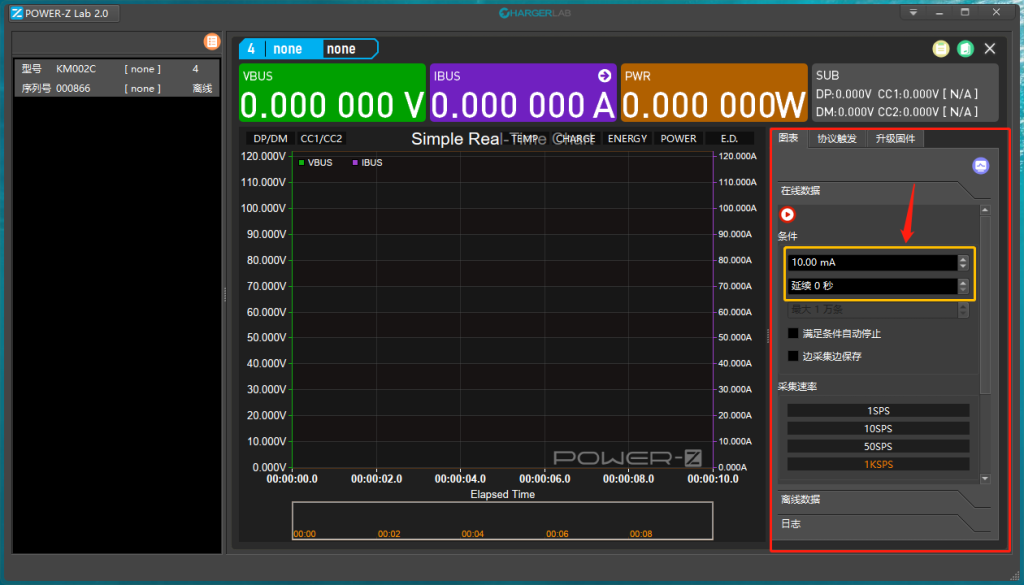Image resolution: width=1024 pixels, height=585 pixels.
Task: Toggle the DP/DM chart series
Action: pos(270,138)
